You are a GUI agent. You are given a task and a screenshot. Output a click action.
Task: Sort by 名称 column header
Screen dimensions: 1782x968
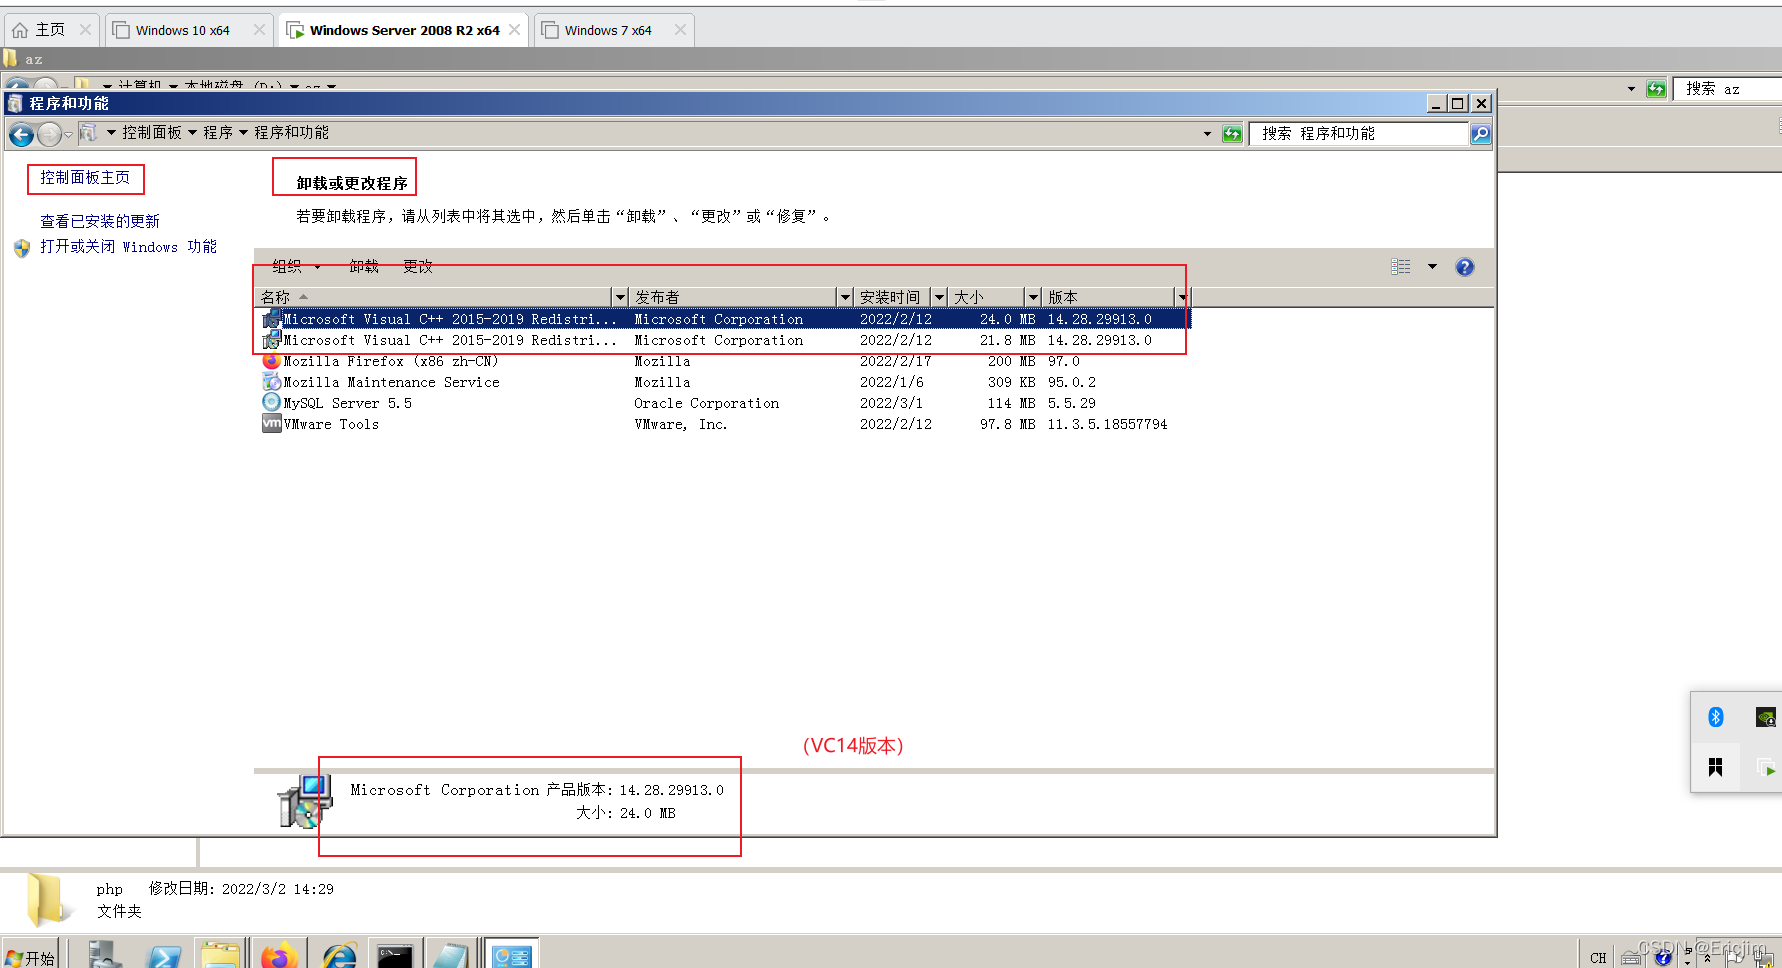[433, 297]
